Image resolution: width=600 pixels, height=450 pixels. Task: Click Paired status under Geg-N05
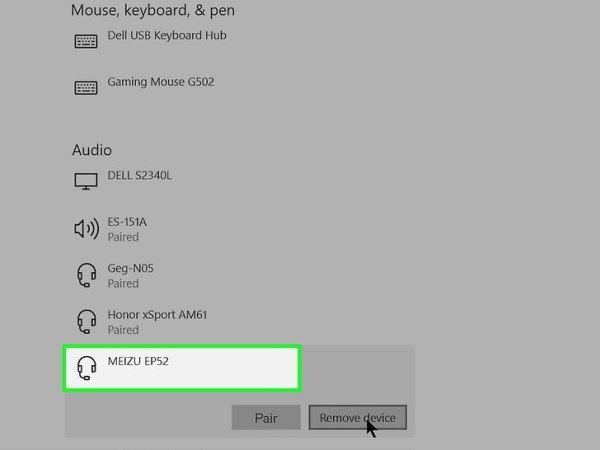123,284
